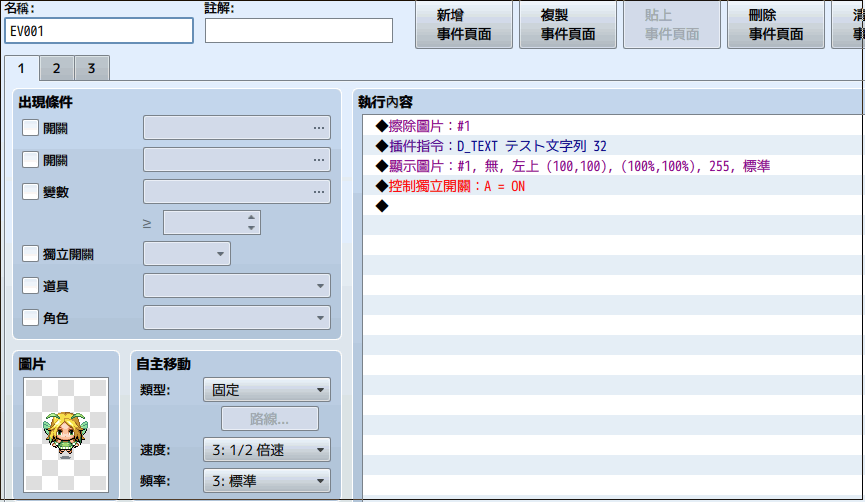Viewport: 865px width, 502px height.
Task: Open the 類型 movement type dropdown
Action: tap(267, 390)
